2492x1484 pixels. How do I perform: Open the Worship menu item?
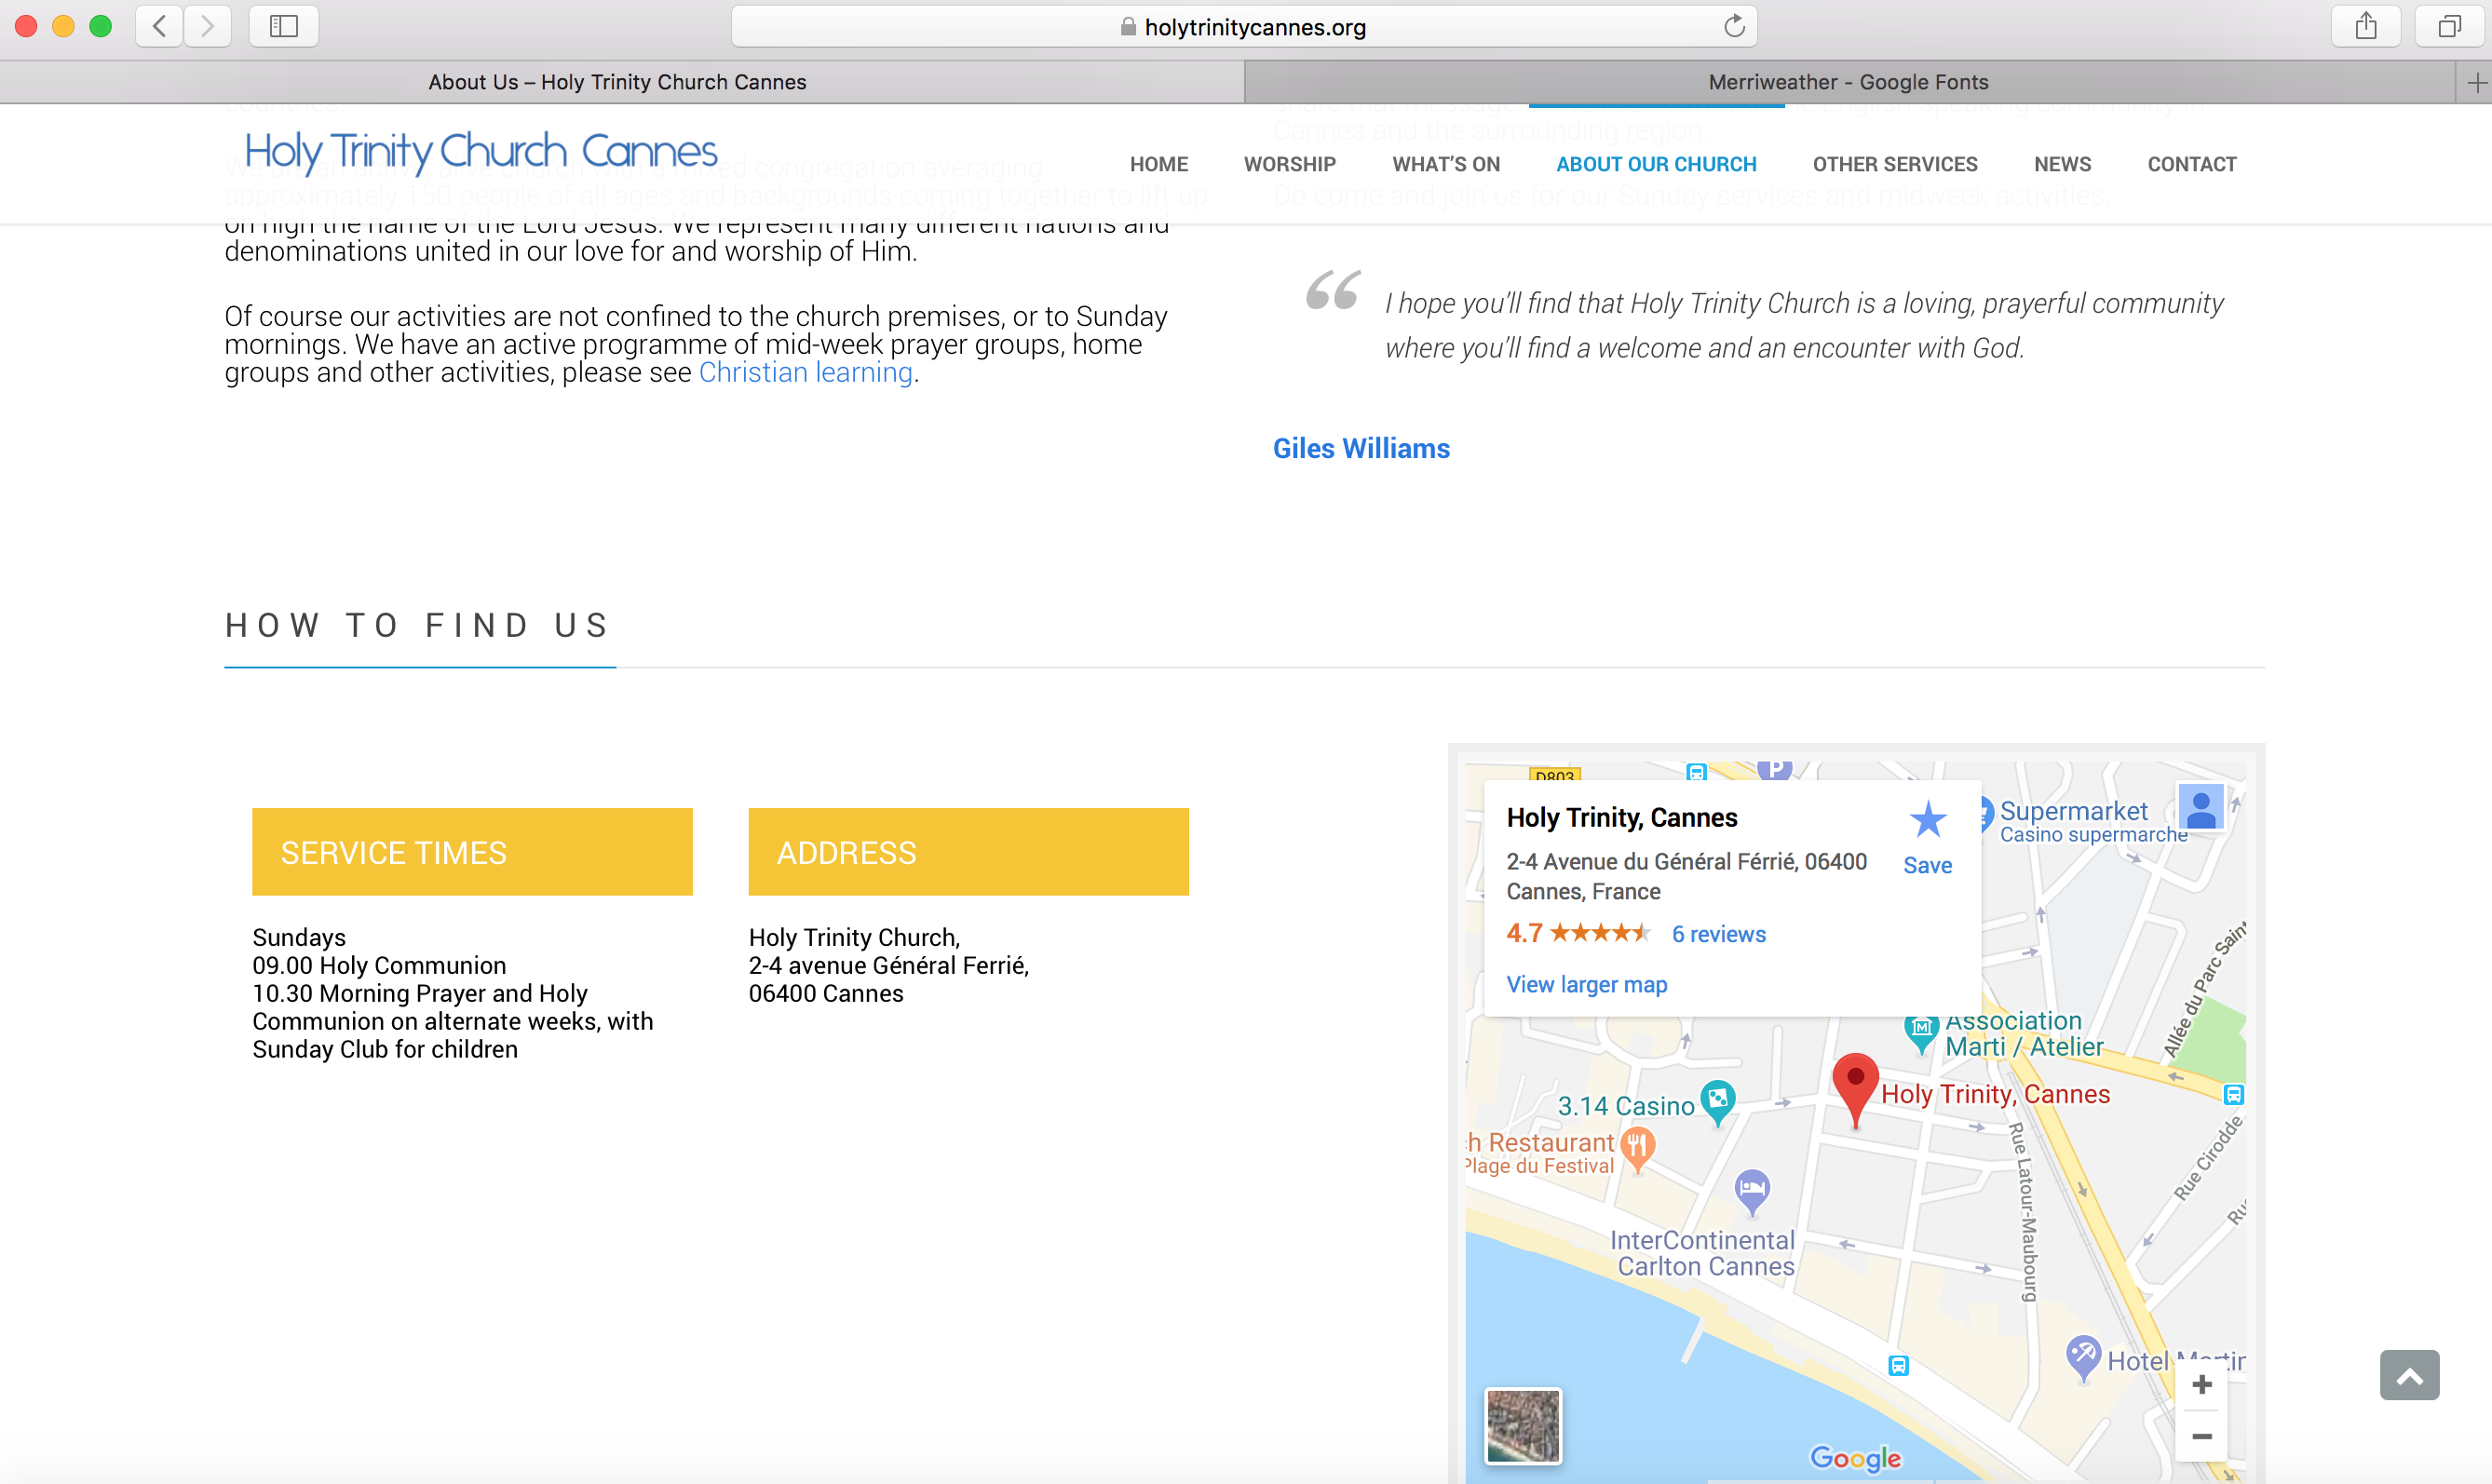coord(1289,164)
